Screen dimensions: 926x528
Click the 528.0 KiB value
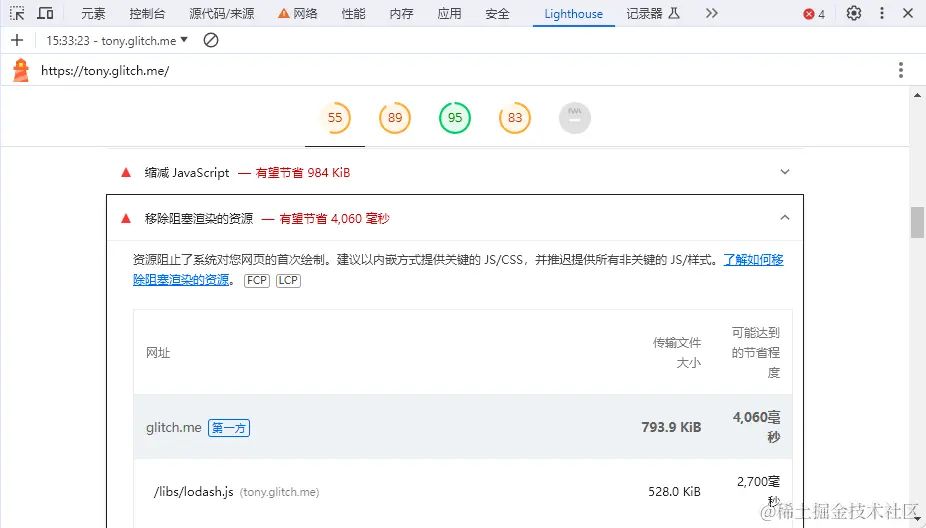(674, 491)
